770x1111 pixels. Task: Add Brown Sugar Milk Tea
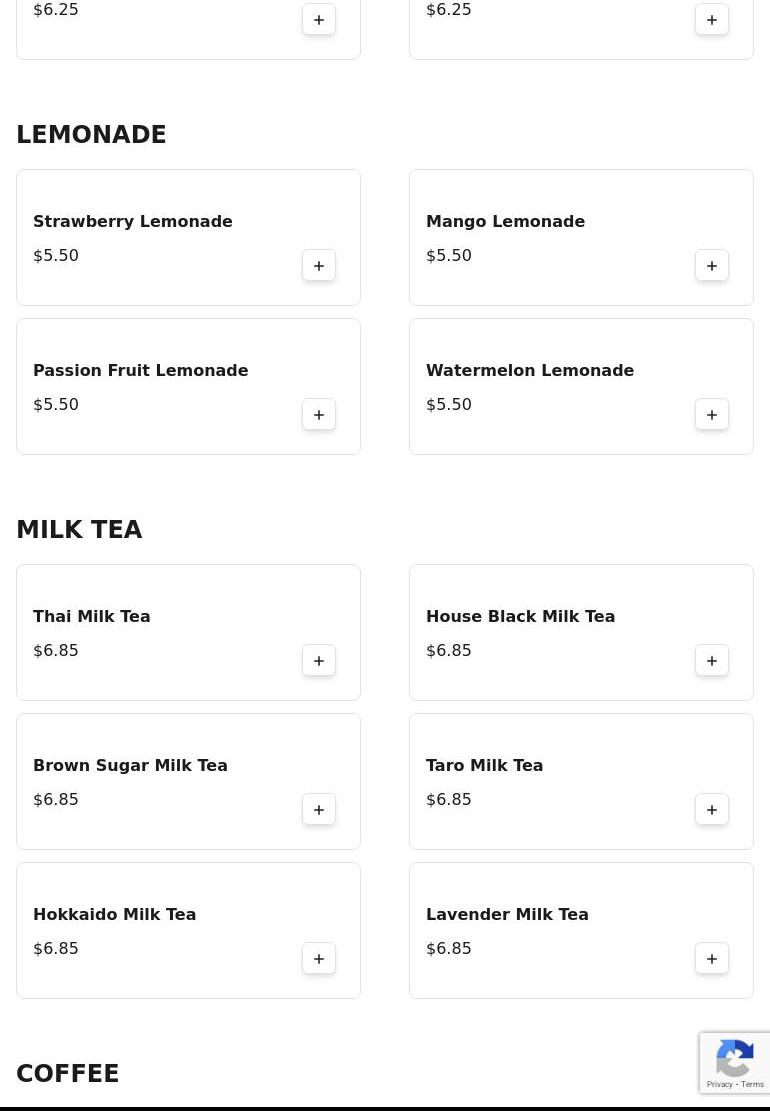tap(319, 809)
